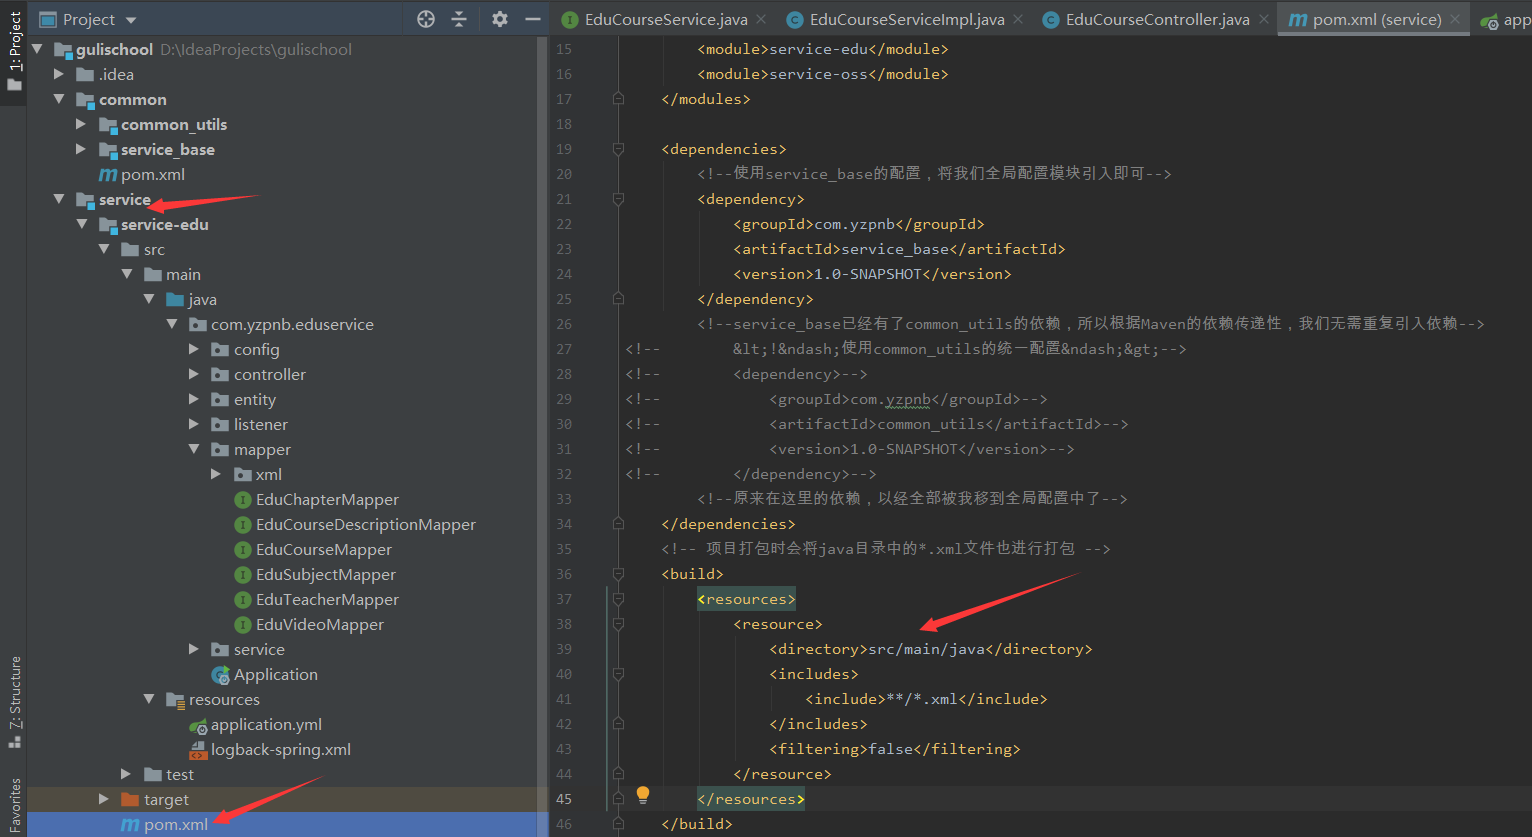Expand the common_utils module
This screenshot has width=1532, height=837.
tap(81, 124)
